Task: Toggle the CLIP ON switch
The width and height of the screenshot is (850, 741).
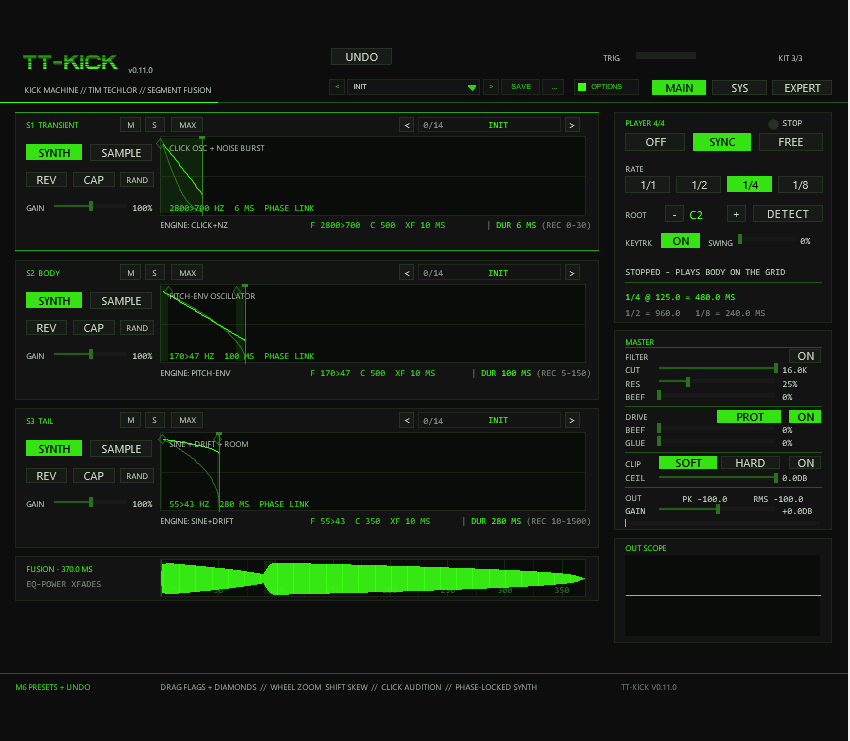Action: 805,463
